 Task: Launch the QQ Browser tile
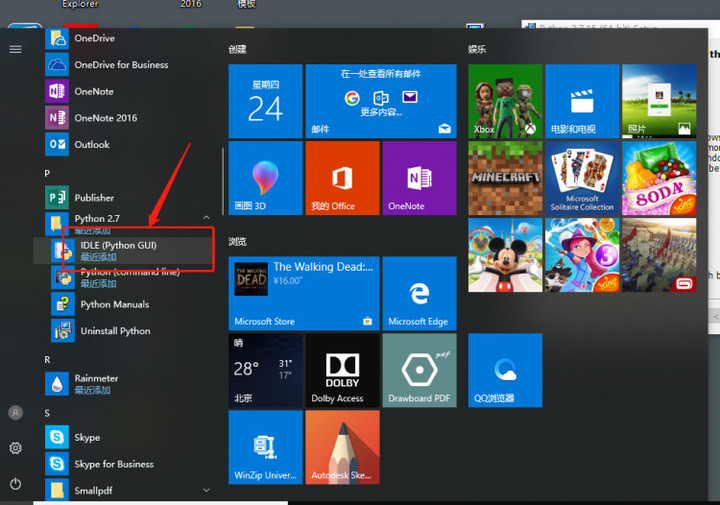pyautogui.click(x=505, y=370)
